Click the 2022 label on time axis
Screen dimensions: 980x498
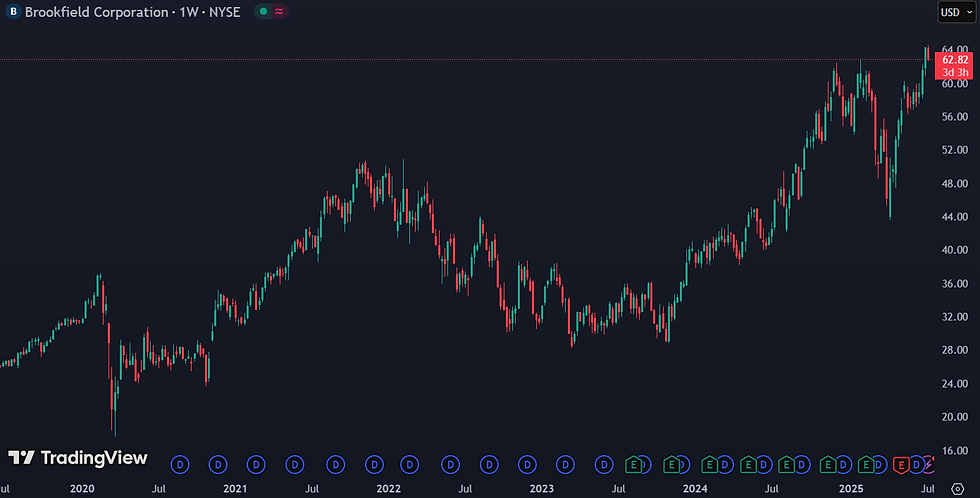[388, 489]
